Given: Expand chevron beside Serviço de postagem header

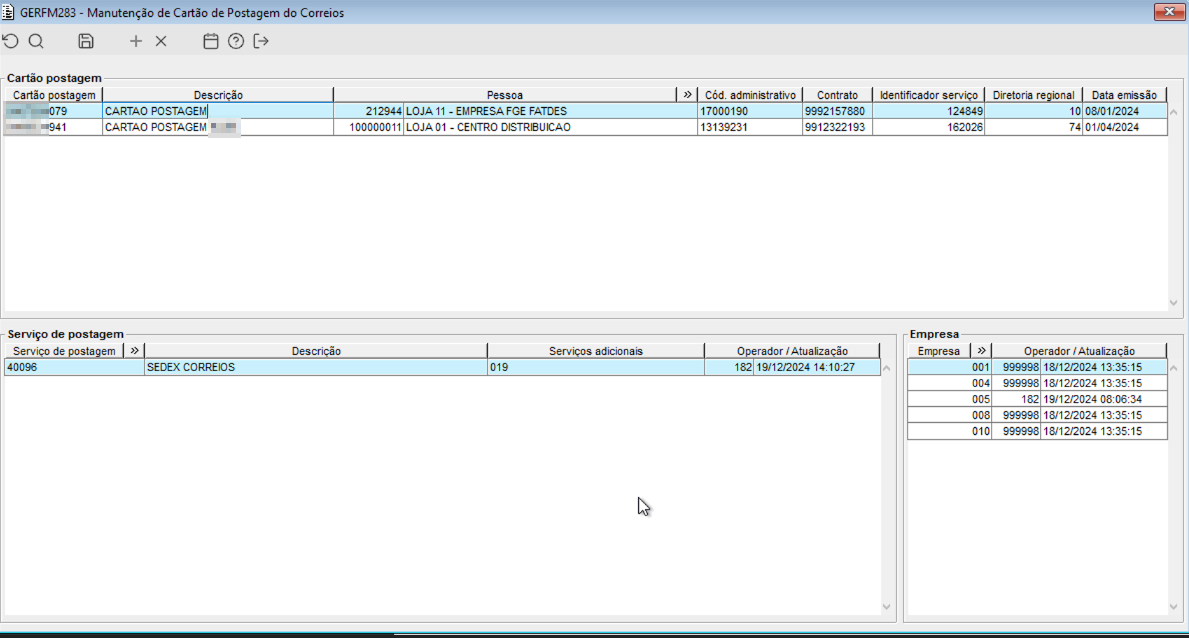Looking at the screenshot, I should 134,350.
